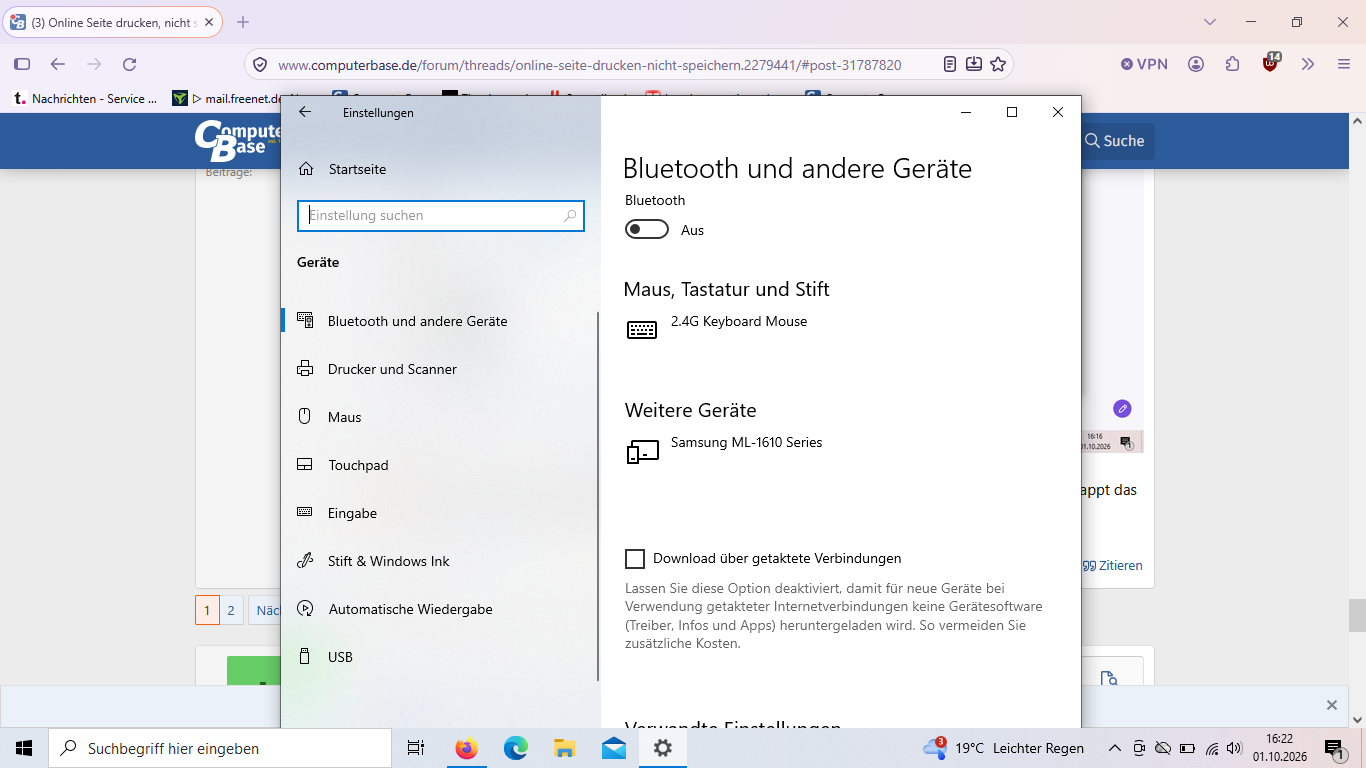Image resolution: width=1366 pixels, height=768 pixels.
Task: Enable Download über getaktete Verbindungen checkbox
Action: 635,558
